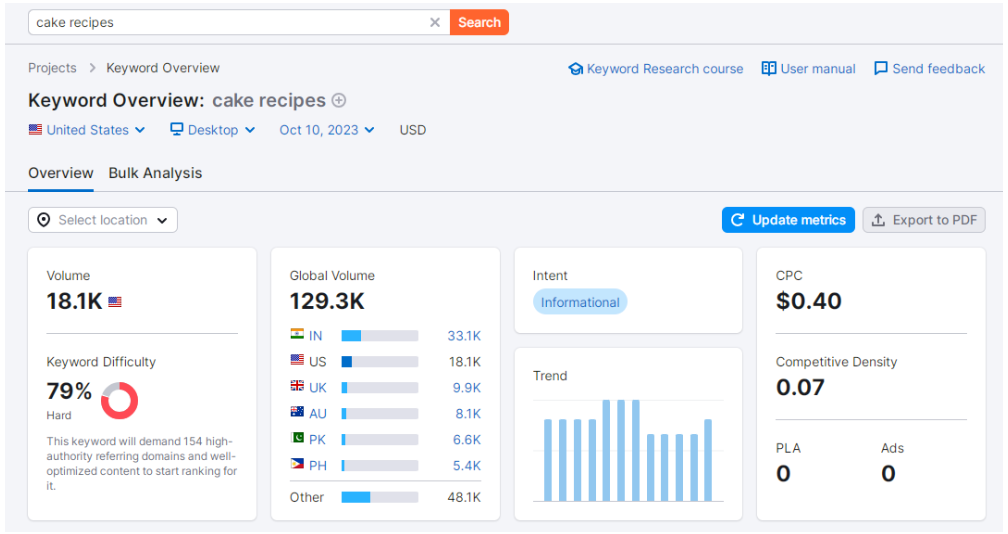Click the India flag in Global Volume
Viewport: 1008px width, 534px height.
(x=297, y=335)
